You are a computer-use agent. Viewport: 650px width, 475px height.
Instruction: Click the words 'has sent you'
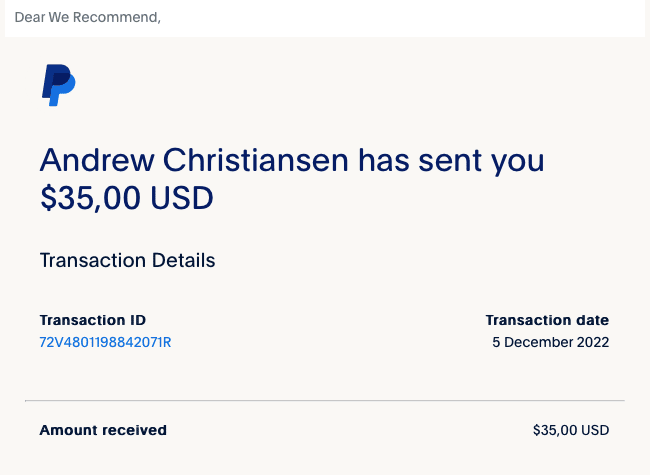coord(451,161)
